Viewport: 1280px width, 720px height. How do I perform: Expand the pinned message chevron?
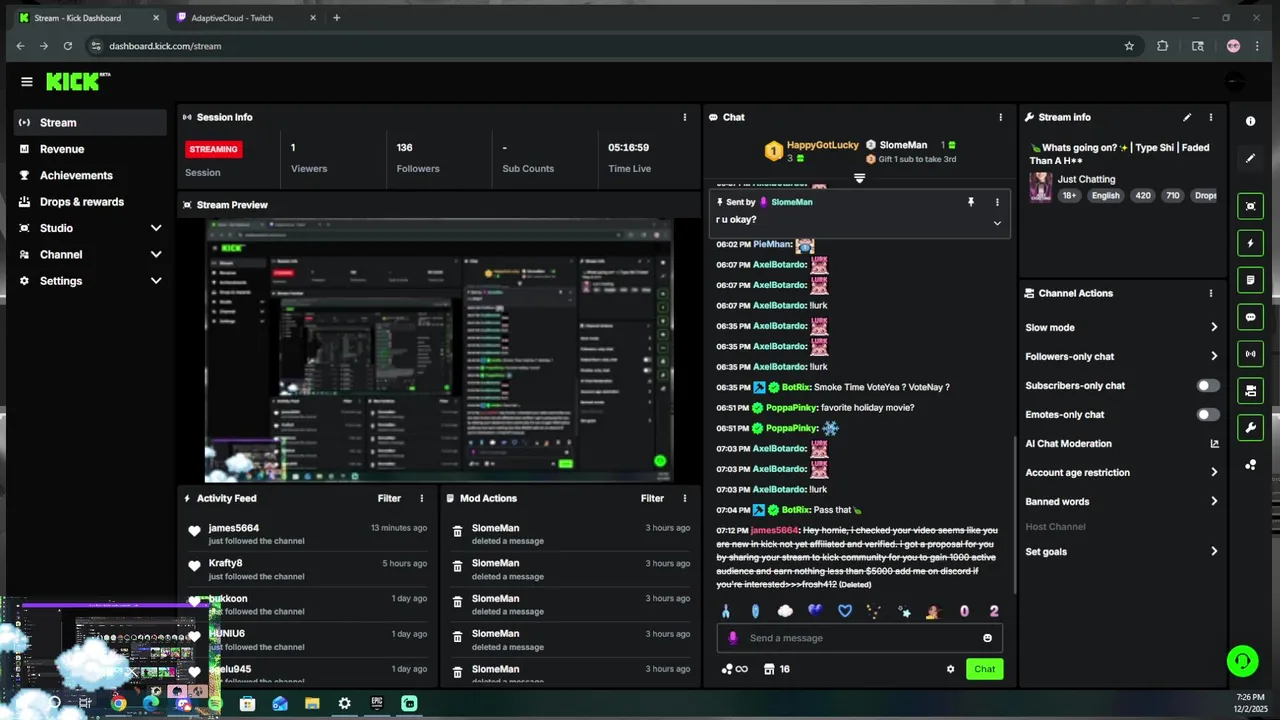pos(997,223)
